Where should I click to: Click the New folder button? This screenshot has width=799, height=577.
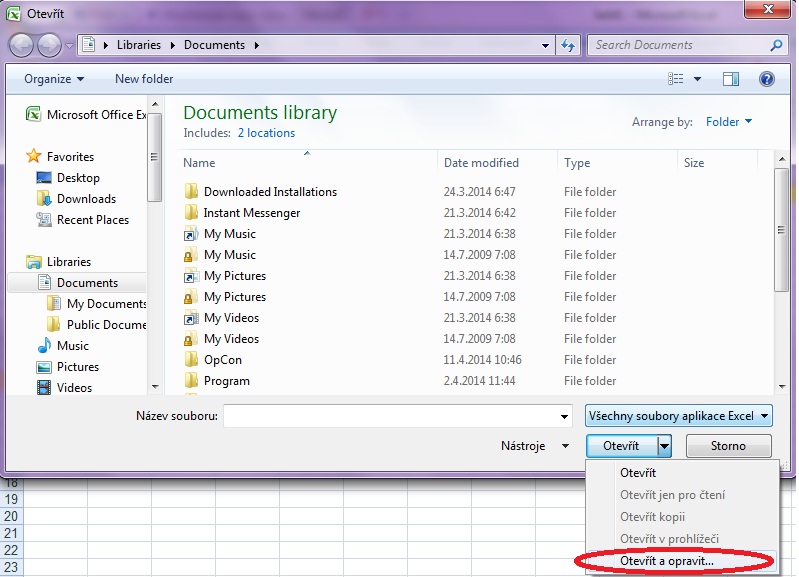pyautogui.click(x=144, y=79)
